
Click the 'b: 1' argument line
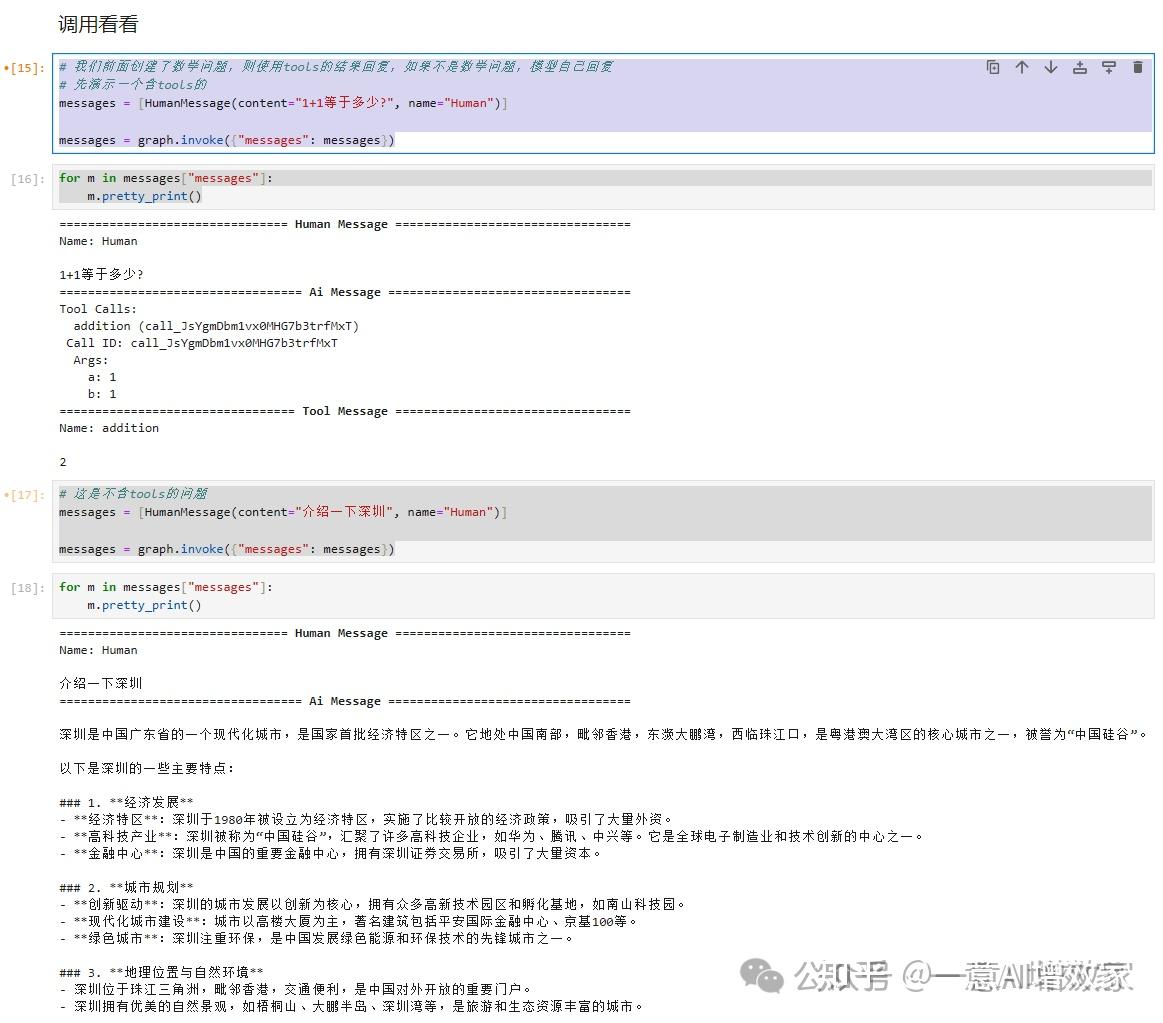click(x=102, y=394)
